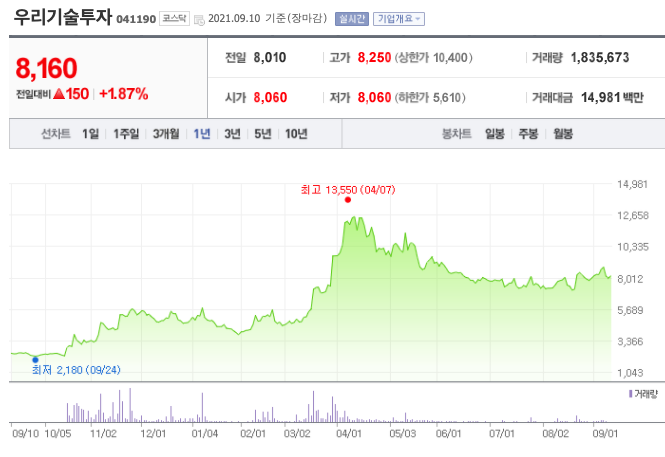Image resolution: width=665 pixels, height=457 pixels.
Task: Click the 04/01 x-axis date label
Action: point(349,434)
